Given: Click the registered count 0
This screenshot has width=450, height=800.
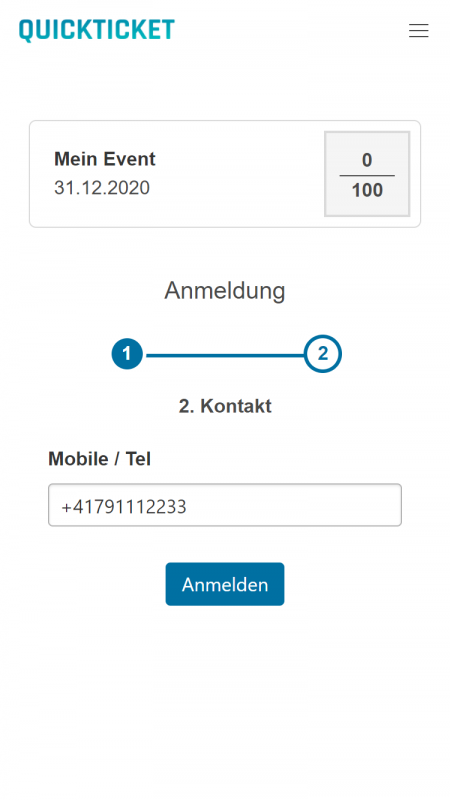Looking at the screenshot, I should 367,160.
